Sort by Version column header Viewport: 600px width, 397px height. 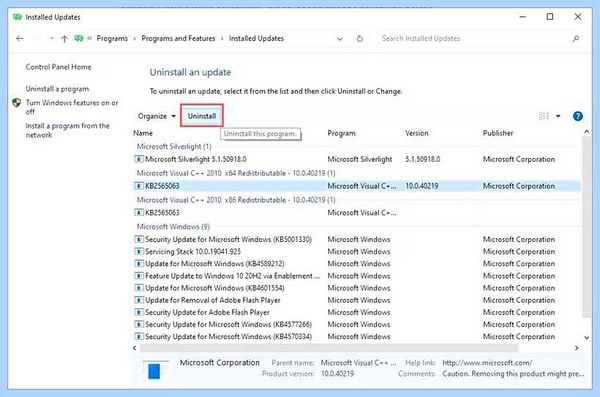coord(417,133)
